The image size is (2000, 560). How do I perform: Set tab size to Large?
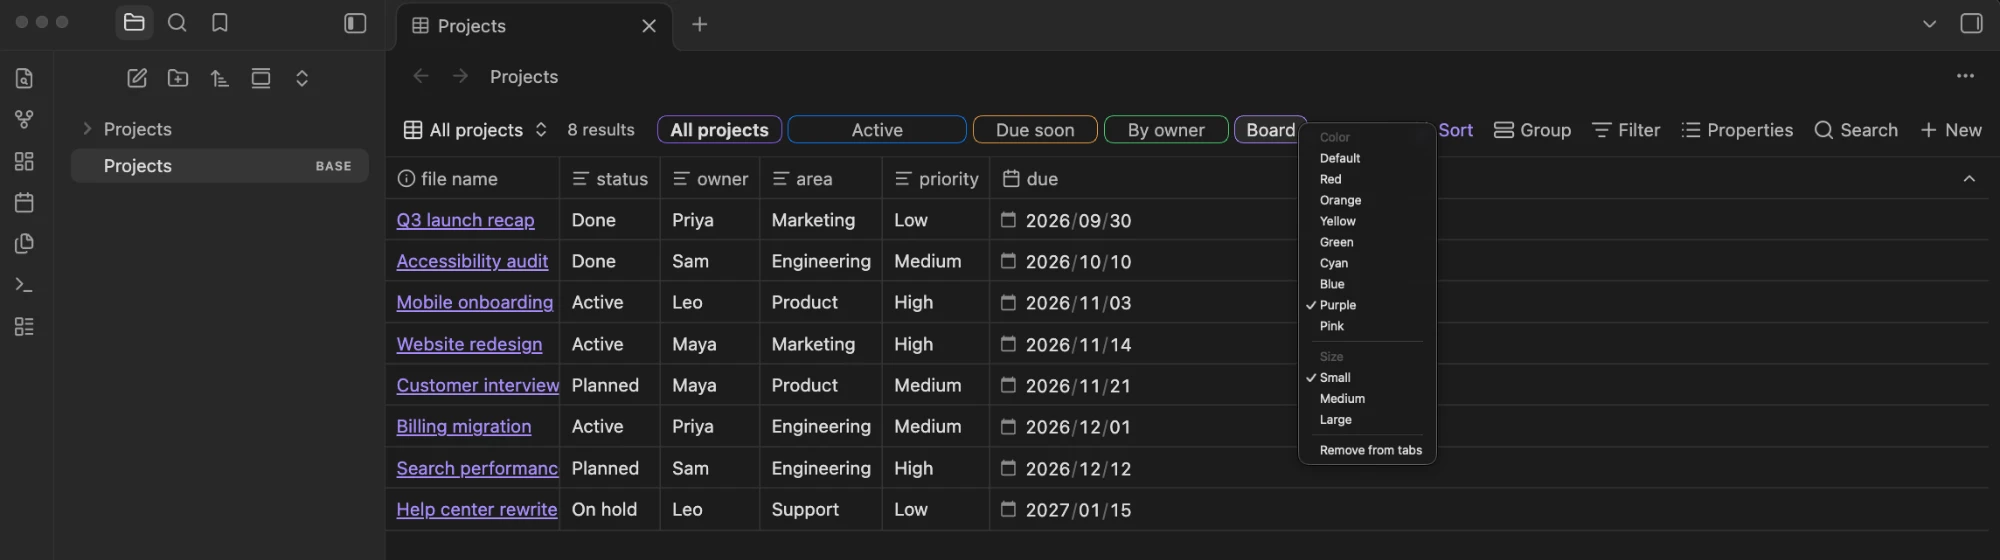pyautogui.click(x=1367, y=419)
